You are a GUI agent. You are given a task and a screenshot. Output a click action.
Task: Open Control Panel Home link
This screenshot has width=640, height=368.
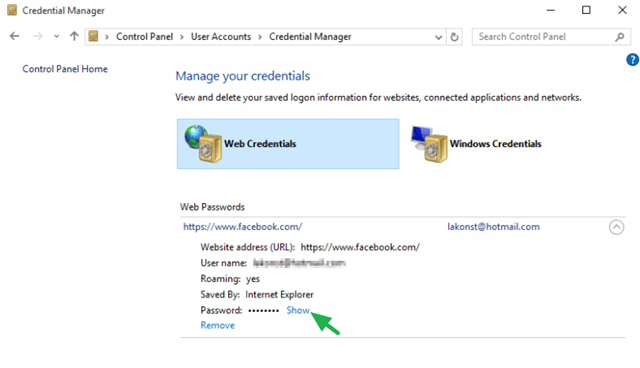[65, 69]
